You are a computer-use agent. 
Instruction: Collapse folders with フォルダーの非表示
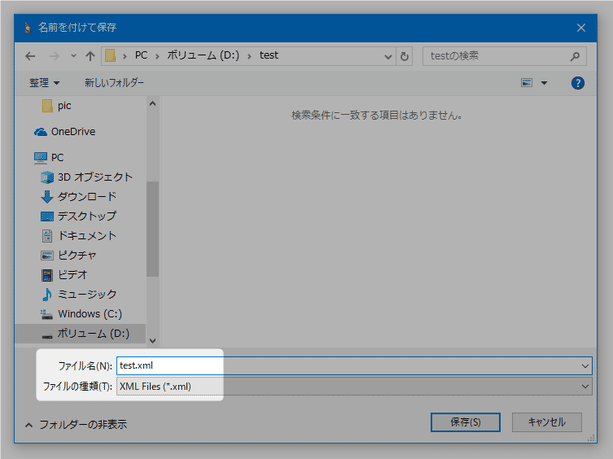coord(75,424)
